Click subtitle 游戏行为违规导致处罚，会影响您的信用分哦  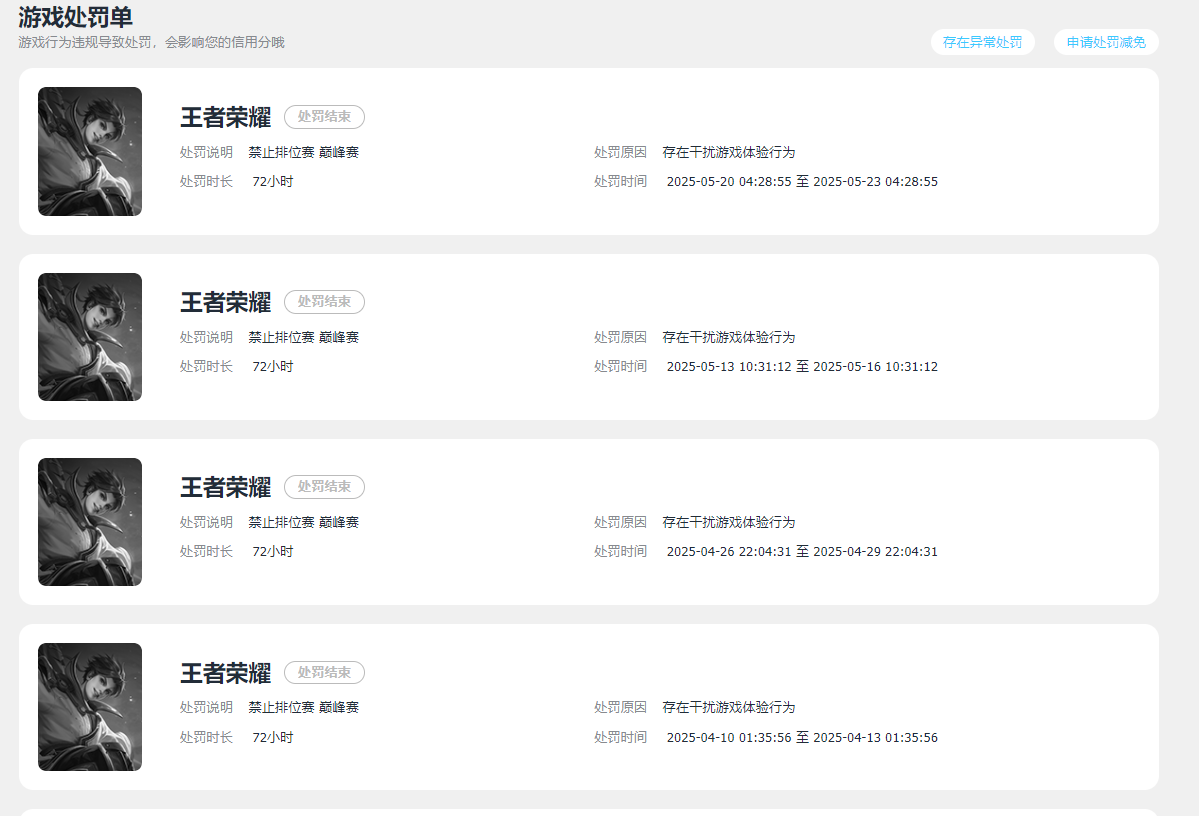click(151, 42)
